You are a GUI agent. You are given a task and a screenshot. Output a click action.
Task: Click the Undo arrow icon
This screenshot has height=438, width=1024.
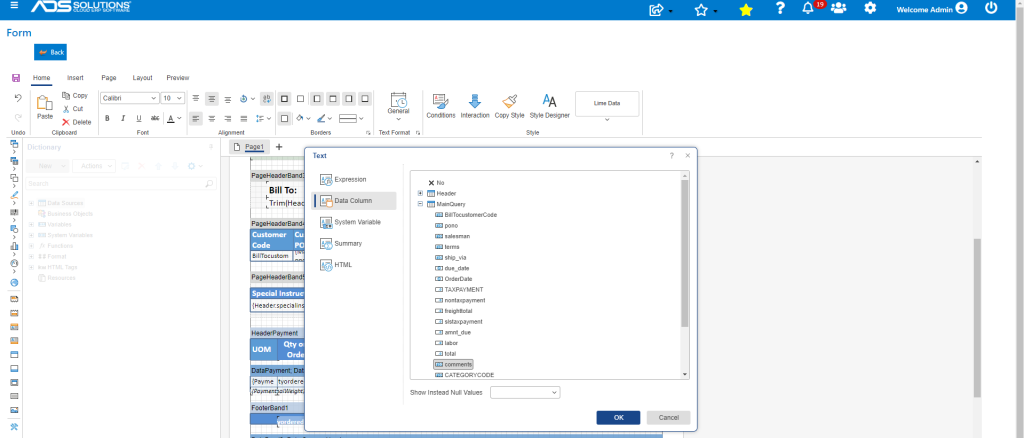18,98
